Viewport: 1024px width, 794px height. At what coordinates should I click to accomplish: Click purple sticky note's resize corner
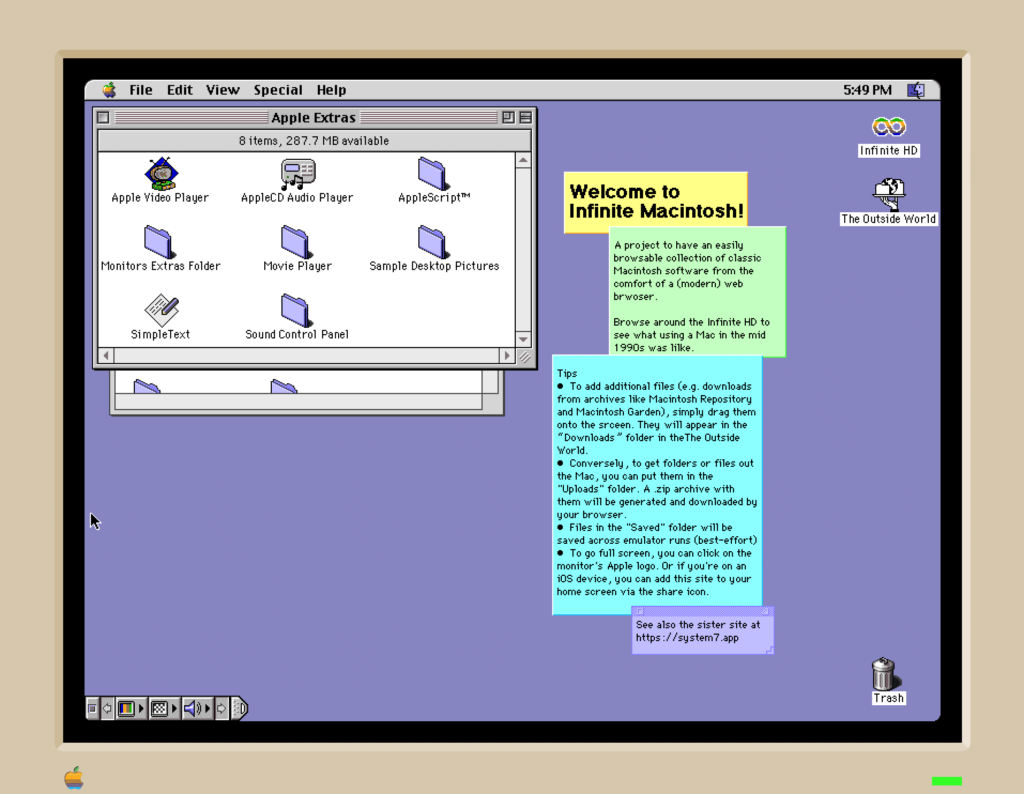click(x=769, y=650)
